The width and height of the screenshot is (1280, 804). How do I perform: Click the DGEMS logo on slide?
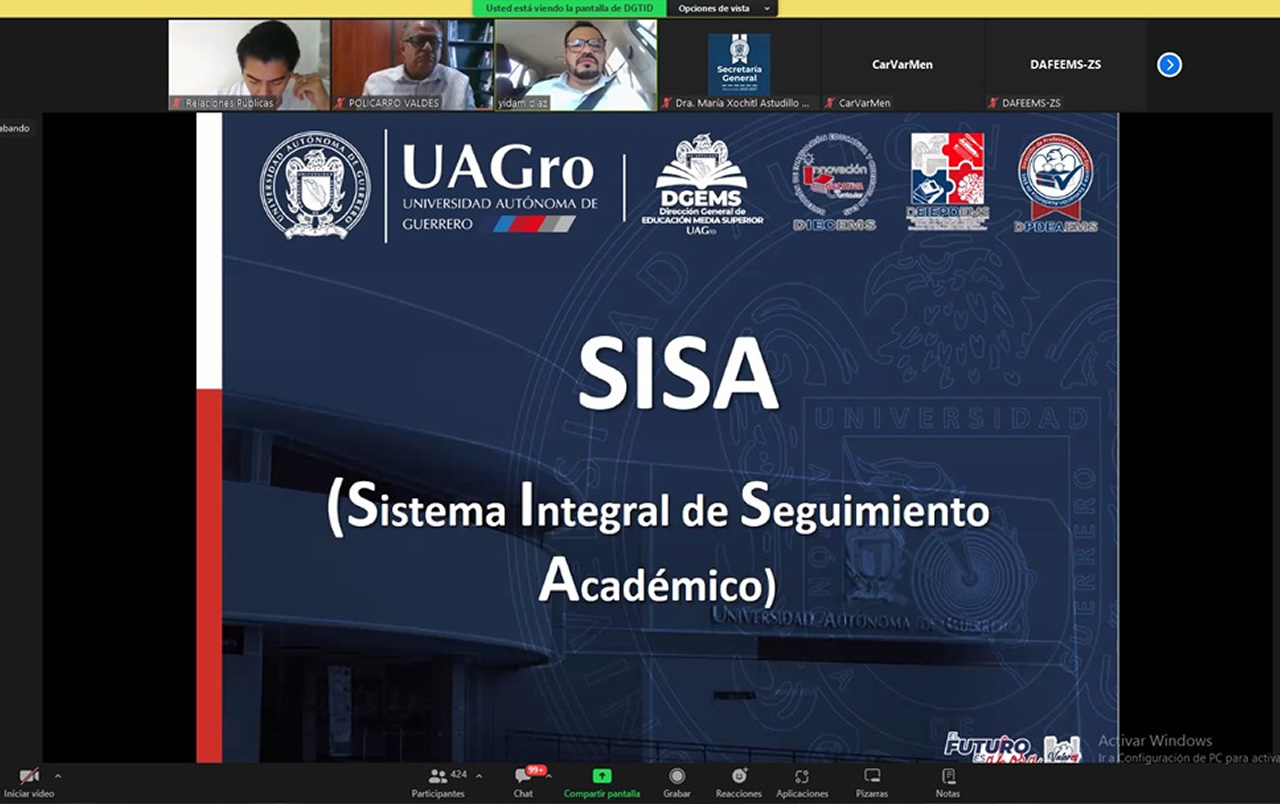pyautogui.click(x=702, y=185)
